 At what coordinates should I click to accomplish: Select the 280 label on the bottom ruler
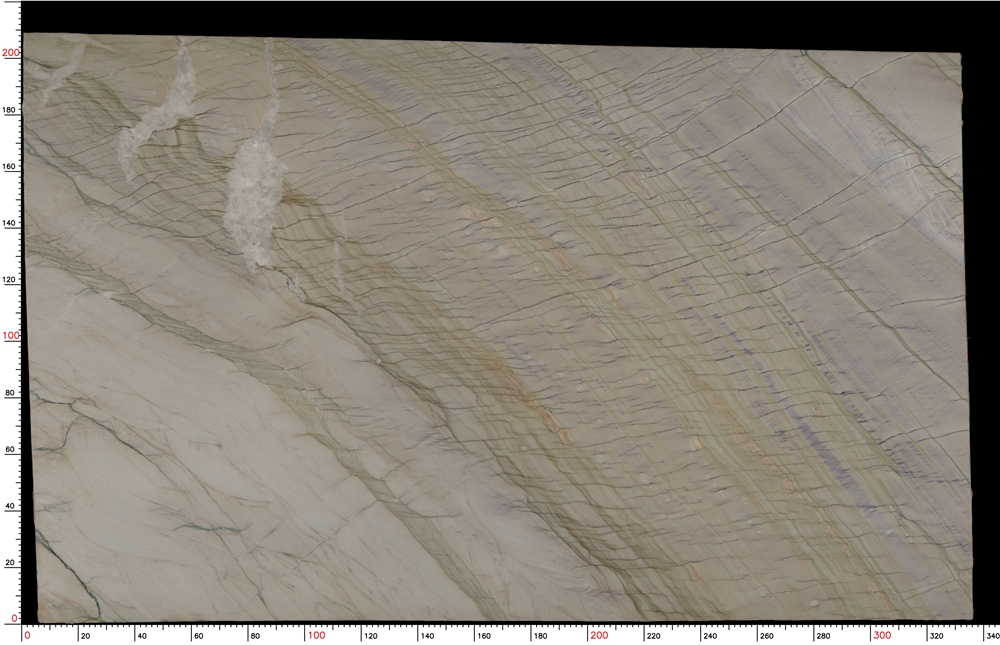(823, 636)
